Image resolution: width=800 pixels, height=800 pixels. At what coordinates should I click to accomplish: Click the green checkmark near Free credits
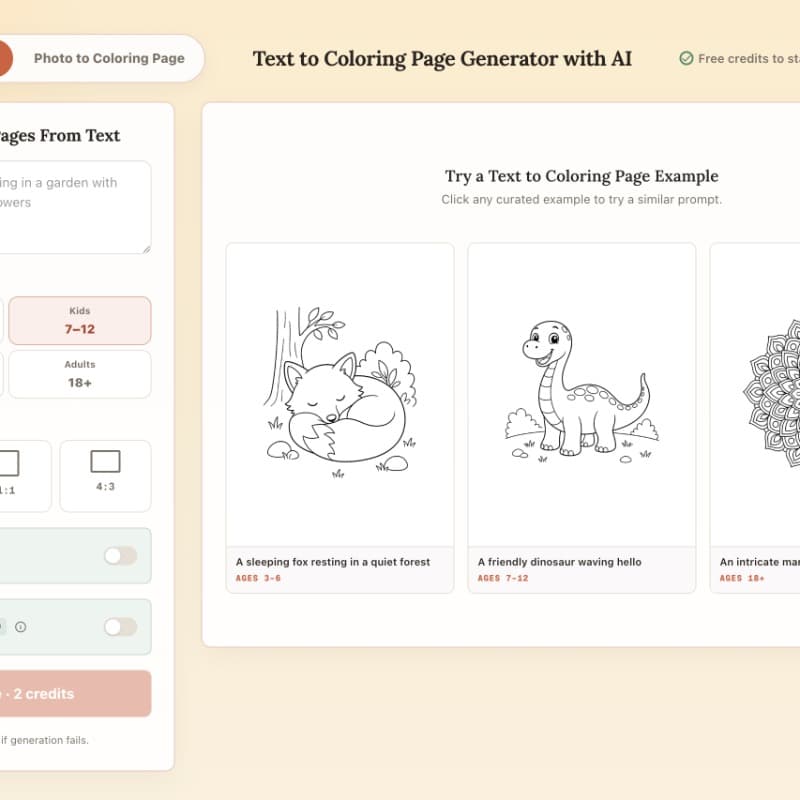click(686, 59)
